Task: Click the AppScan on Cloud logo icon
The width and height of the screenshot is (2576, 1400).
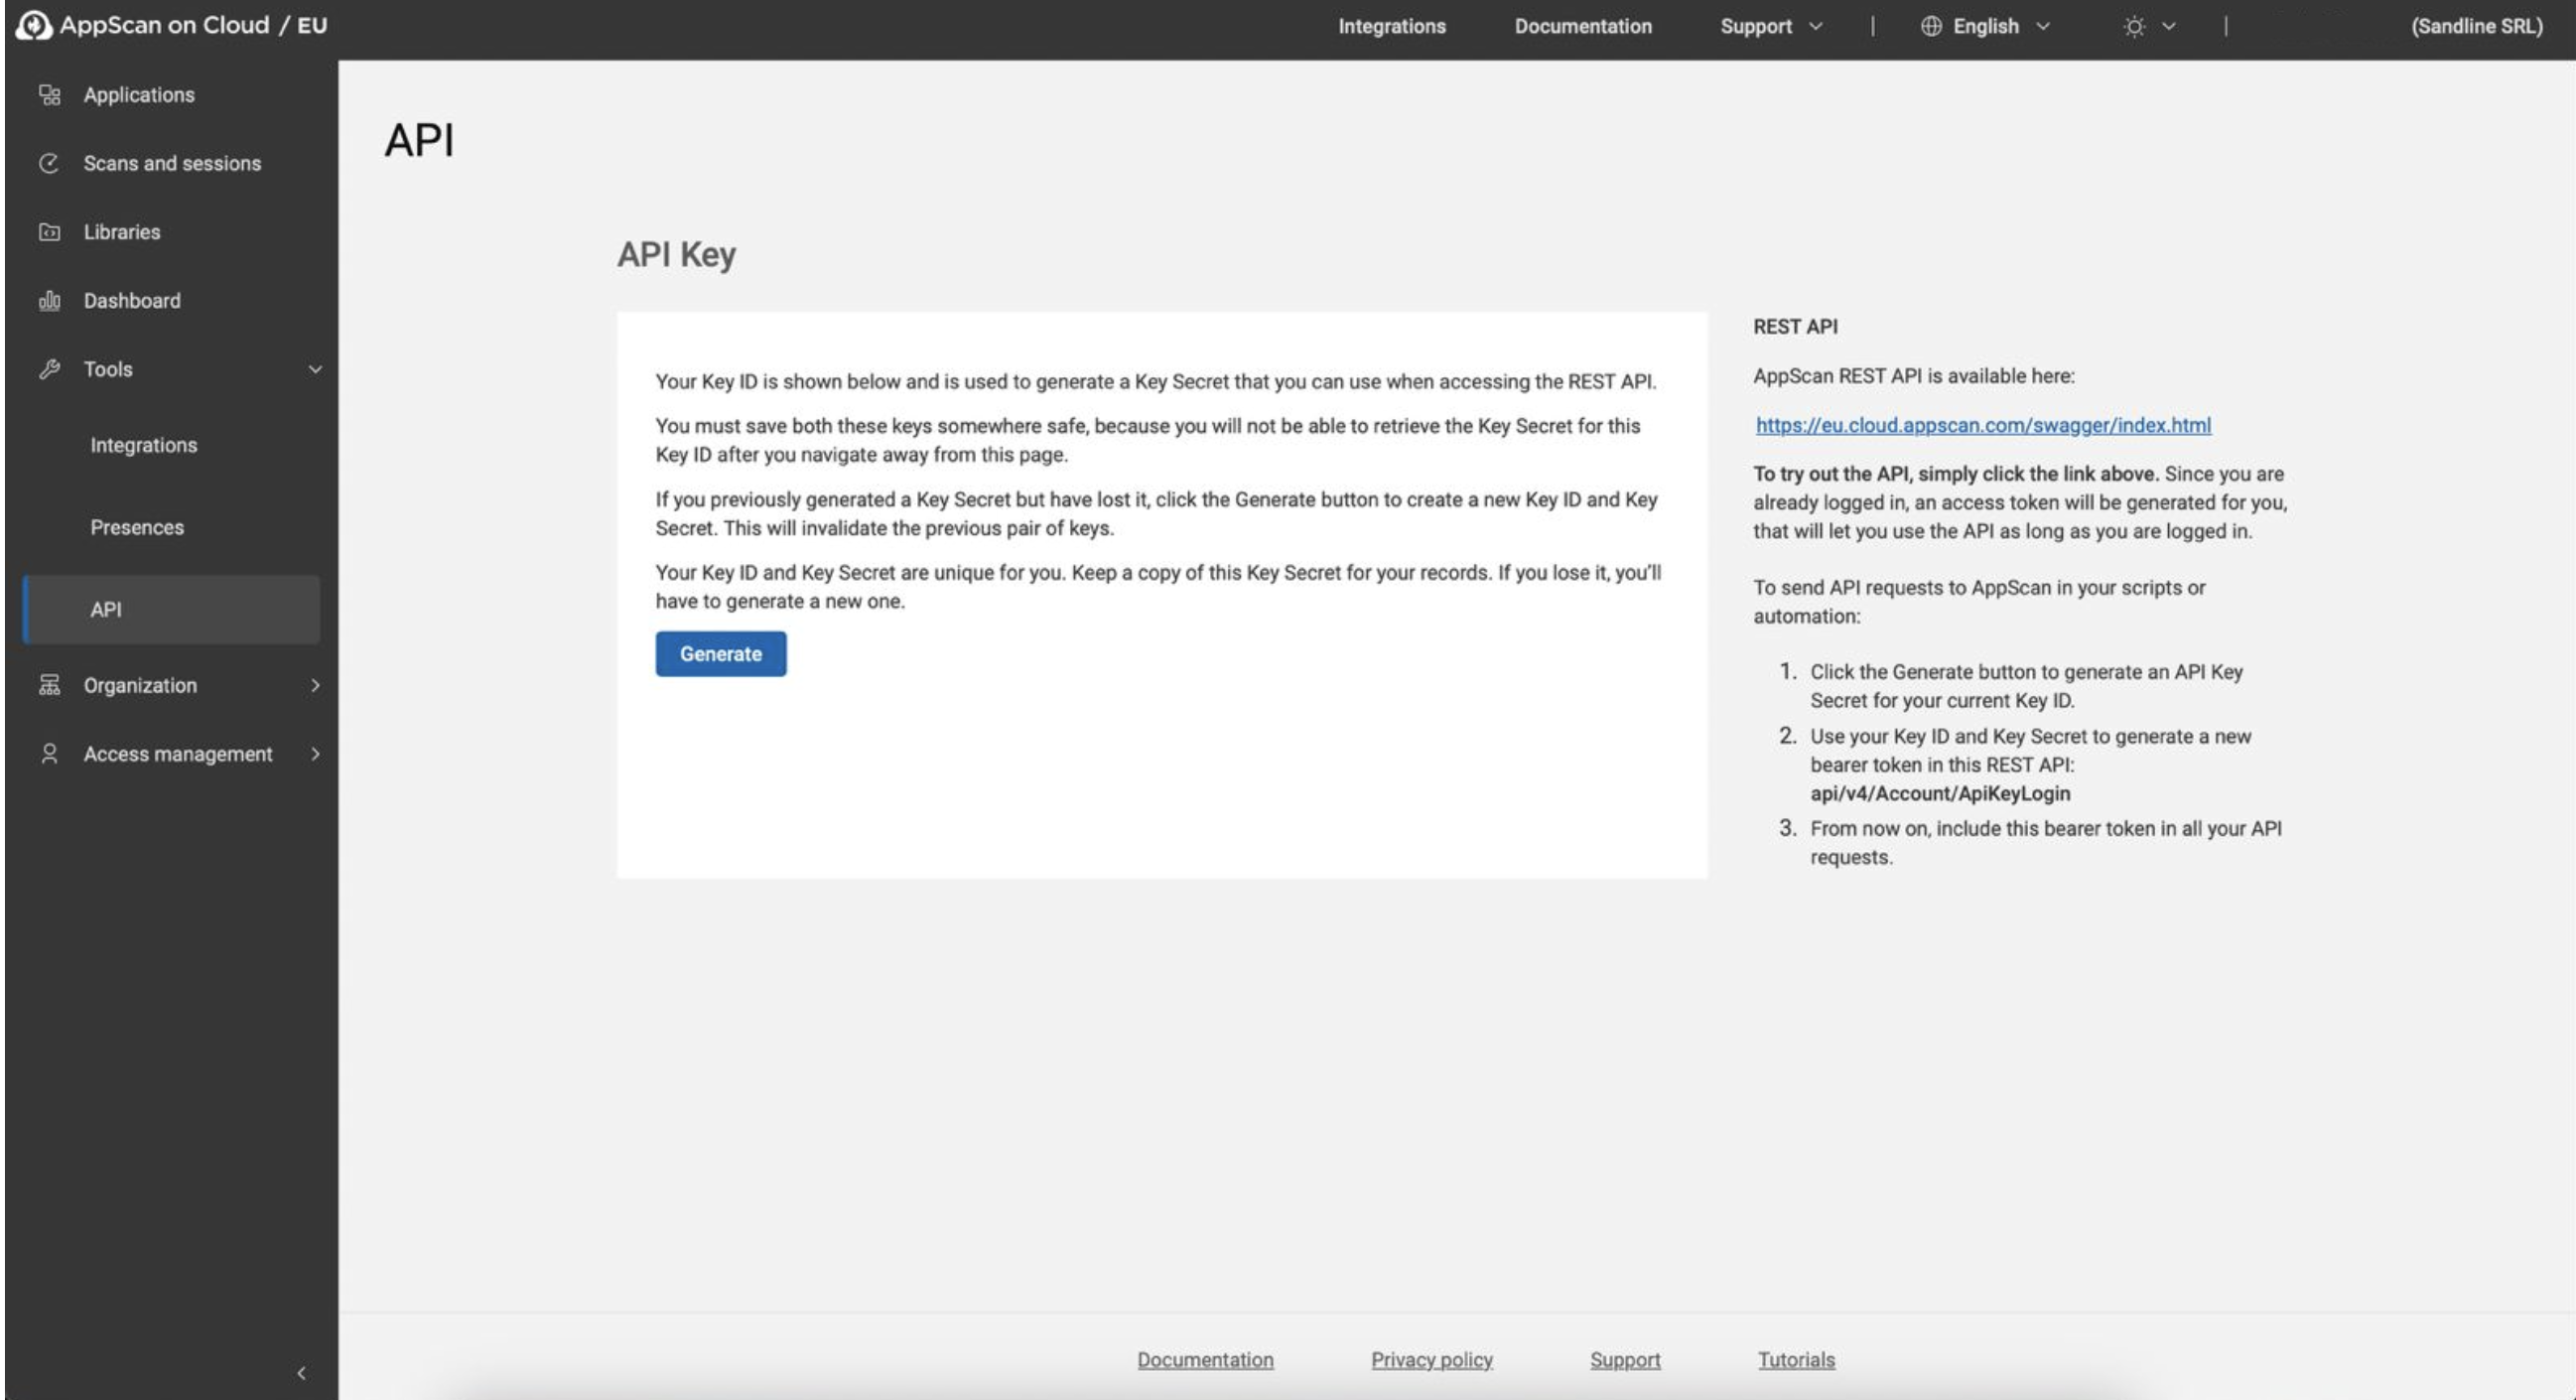Action: click(34, 26)
